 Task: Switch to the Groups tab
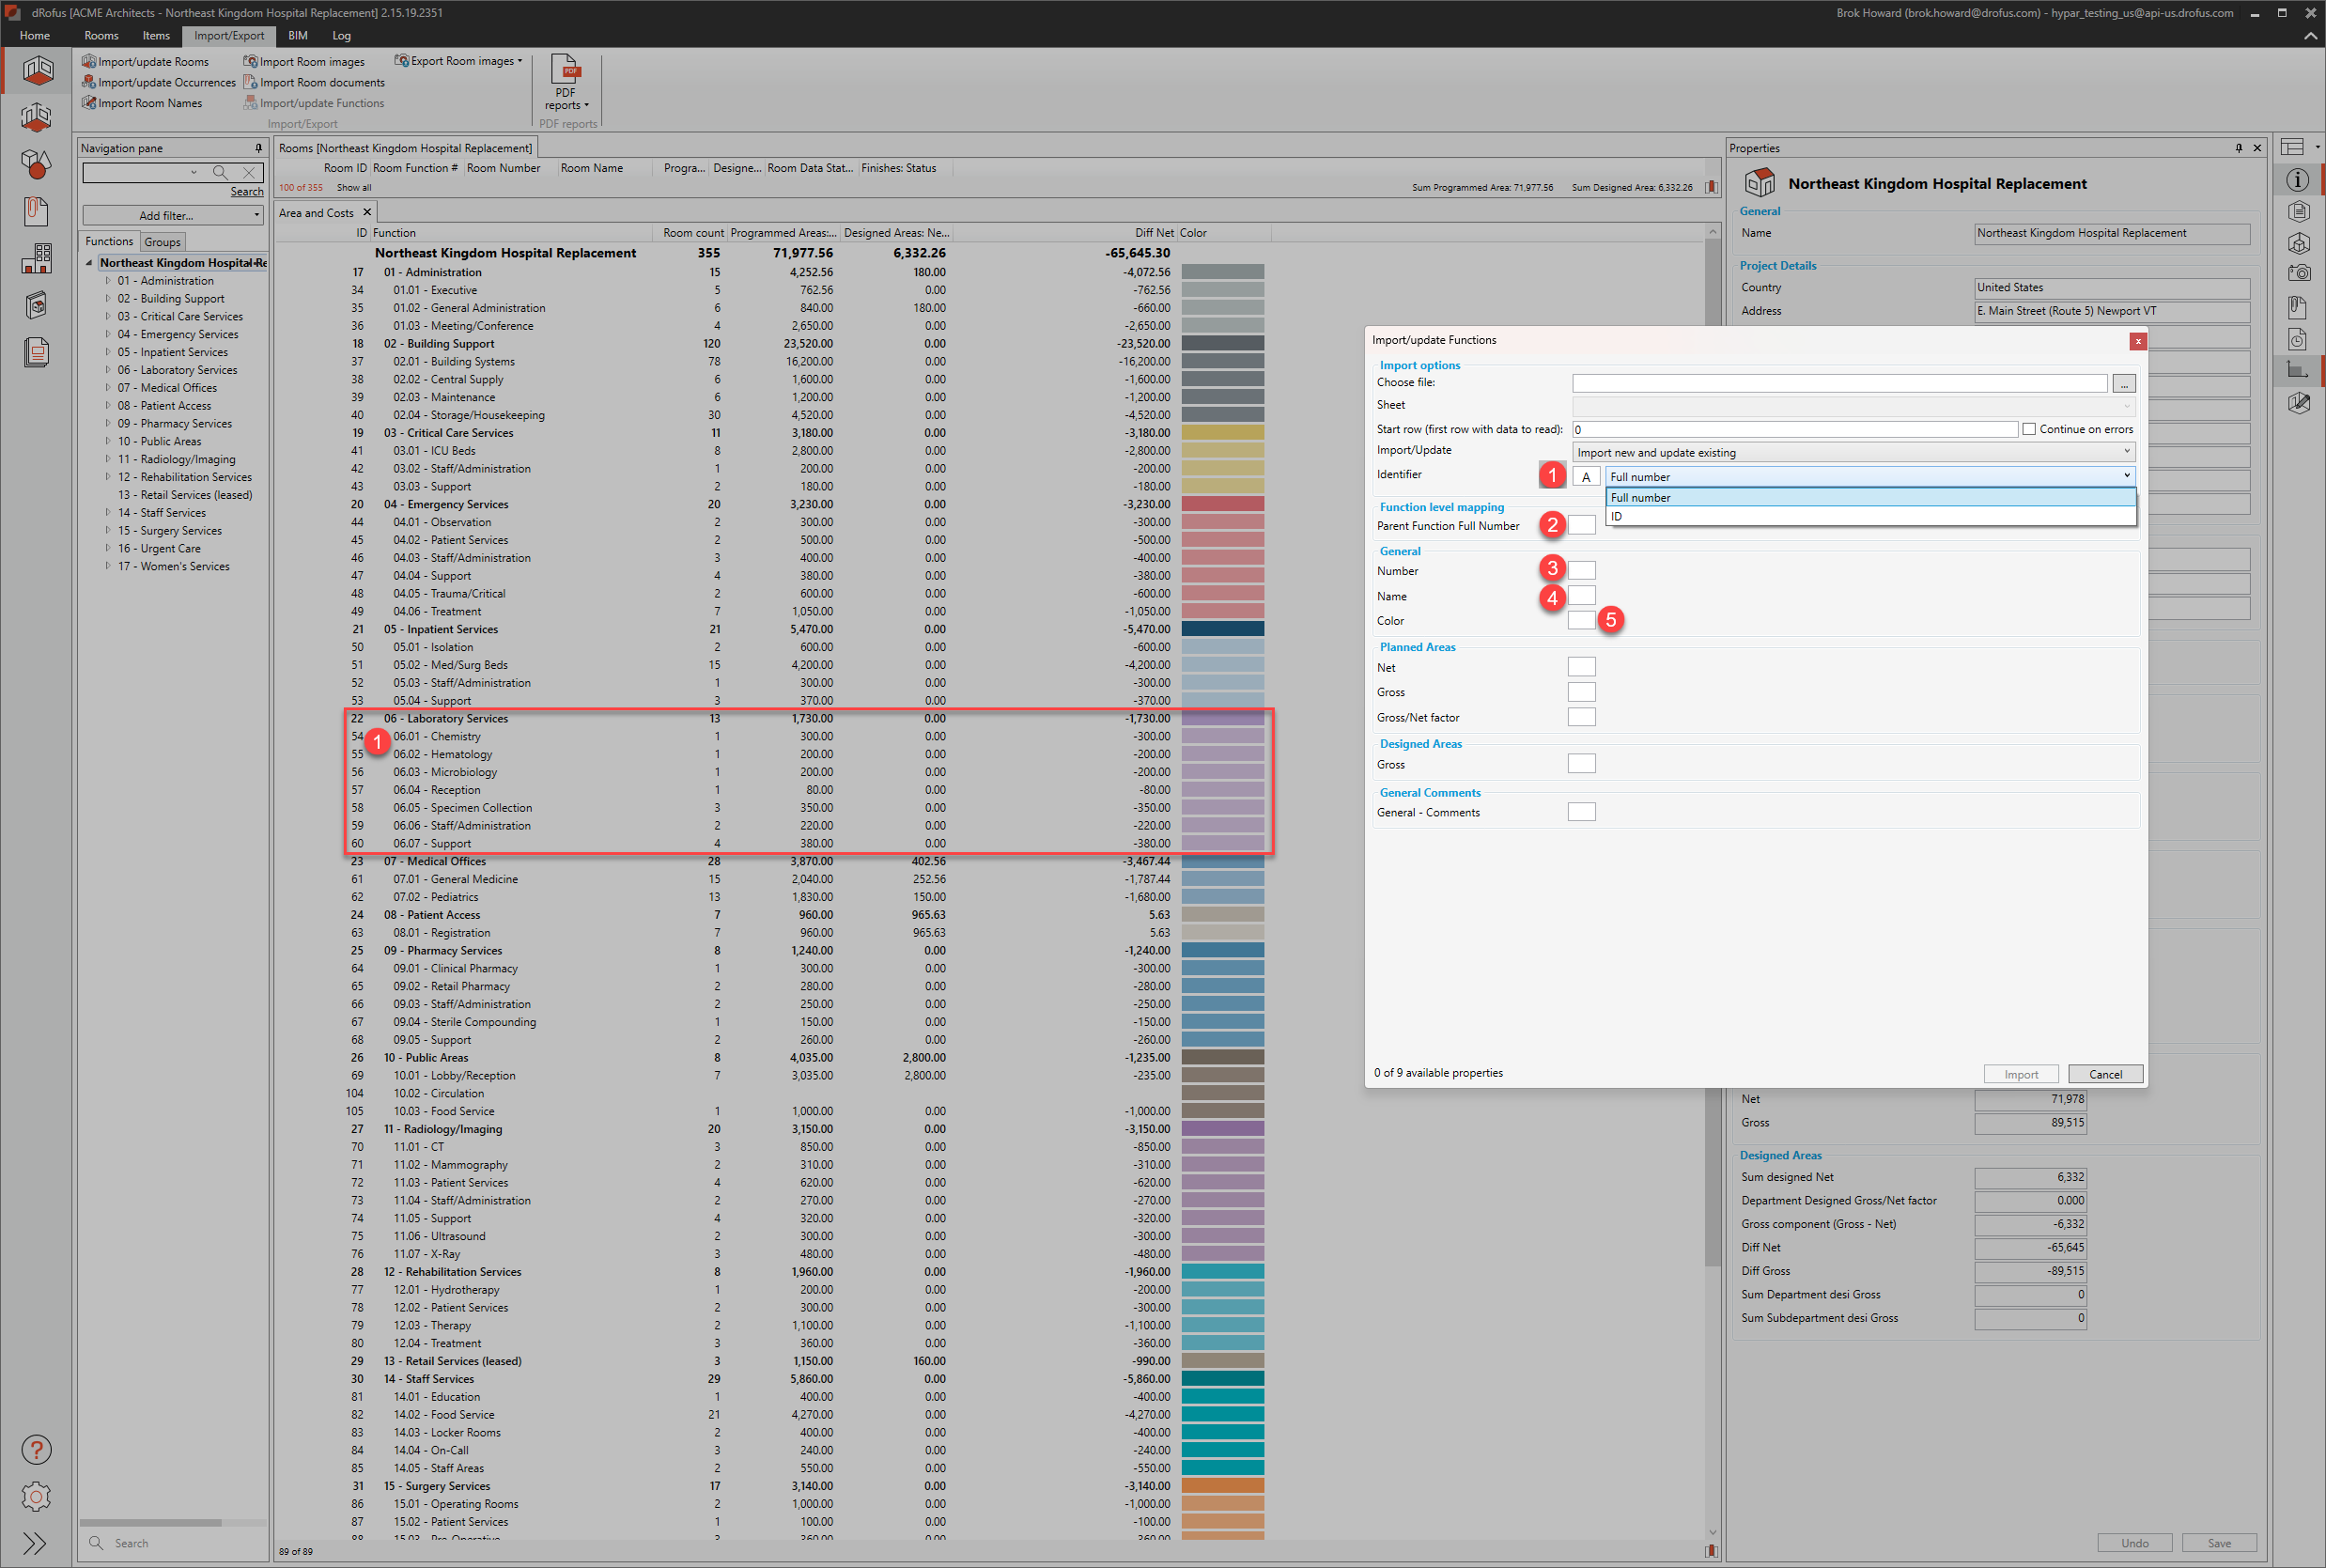pos(162,242)
